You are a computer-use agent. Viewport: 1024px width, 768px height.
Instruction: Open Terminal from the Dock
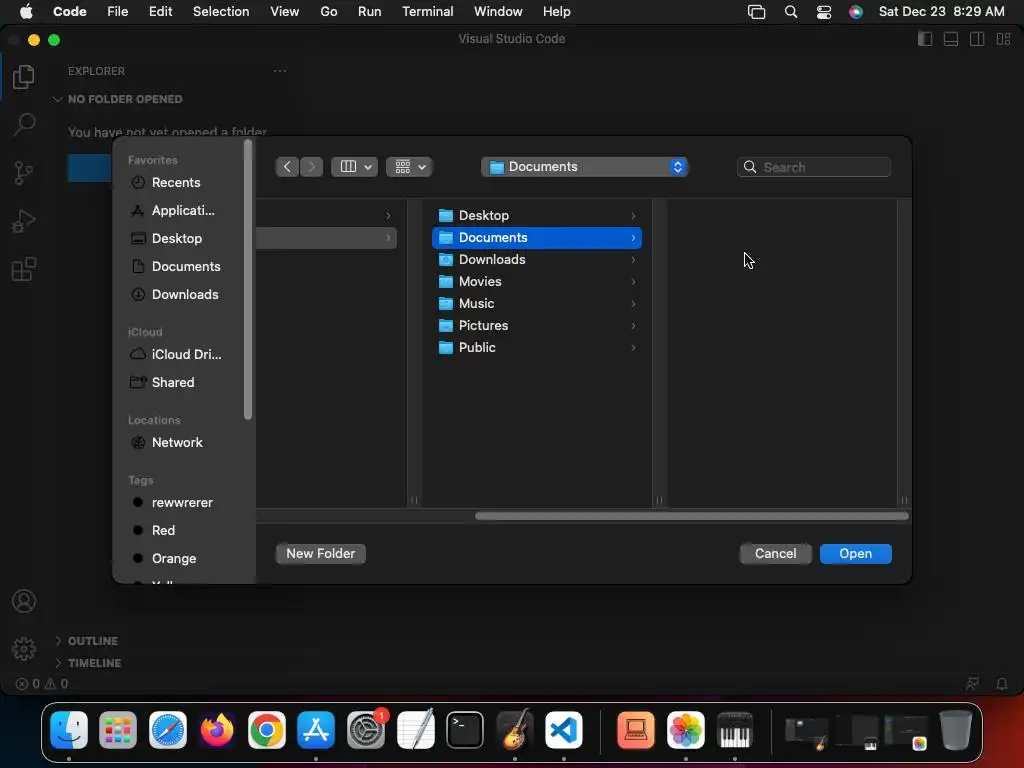click(465, 730)
